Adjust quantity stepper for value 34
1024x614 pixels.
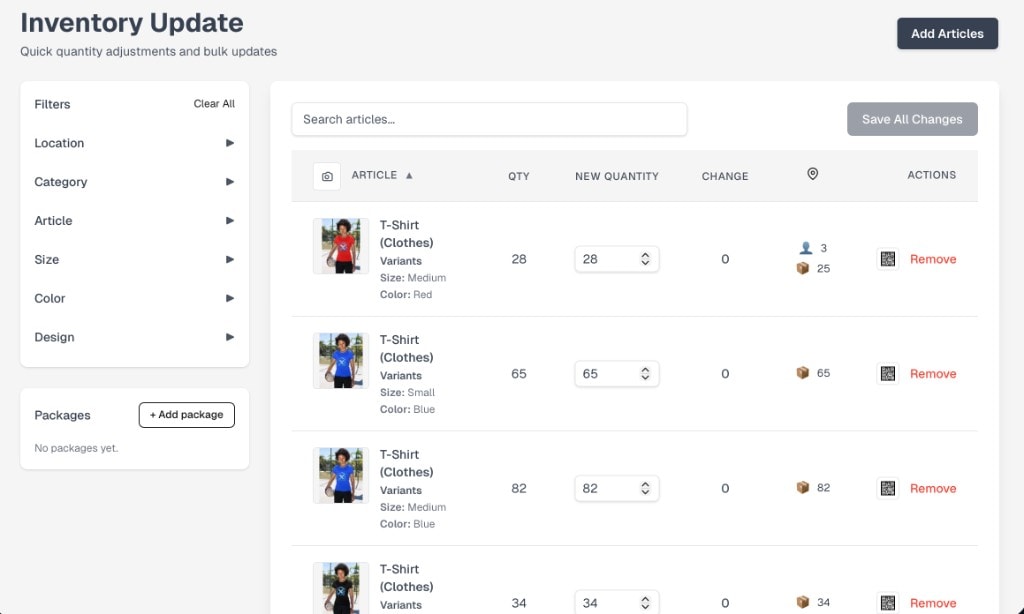tap(645, 603)
